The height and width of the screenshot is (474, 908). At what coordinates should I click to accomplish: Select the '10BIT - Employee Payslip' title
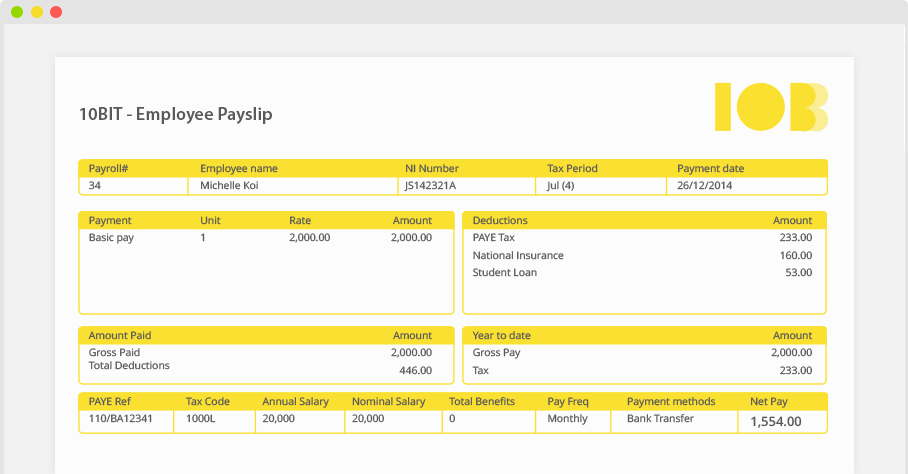tap(175, 114)
